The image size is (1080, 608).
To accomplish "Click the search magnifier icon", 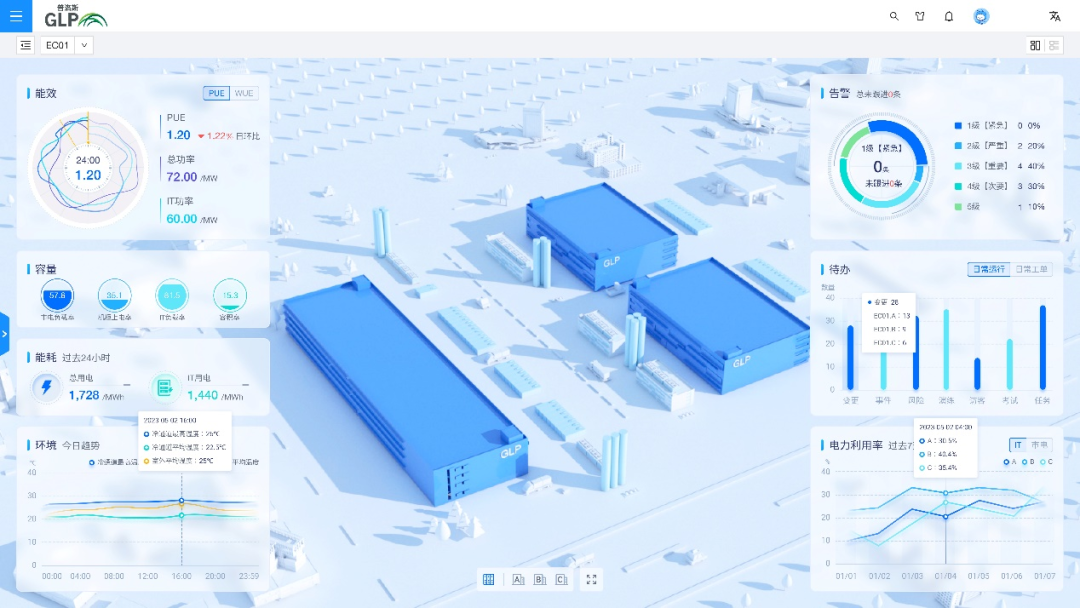I will pos(894,16).
